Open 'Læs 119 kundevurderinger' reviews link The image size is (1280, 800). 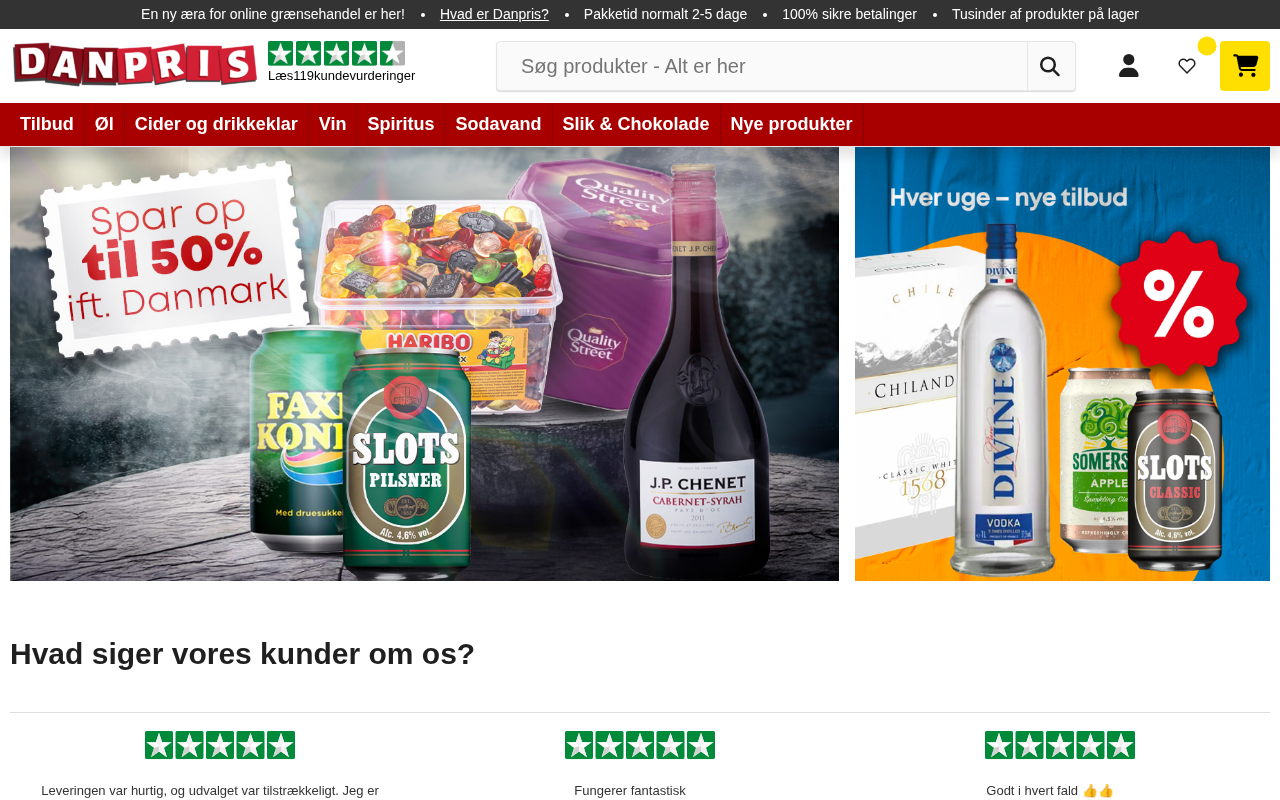pos(341,76)
